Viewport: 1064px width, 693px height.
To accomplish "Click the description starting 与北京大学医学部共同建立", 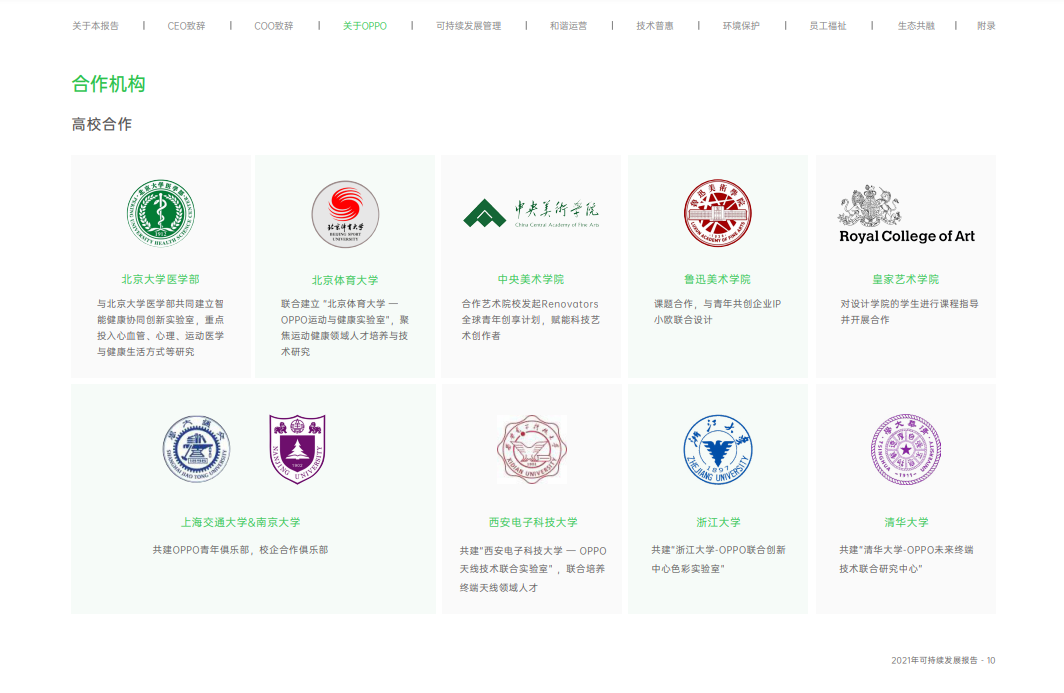I will tap(160, 328).
